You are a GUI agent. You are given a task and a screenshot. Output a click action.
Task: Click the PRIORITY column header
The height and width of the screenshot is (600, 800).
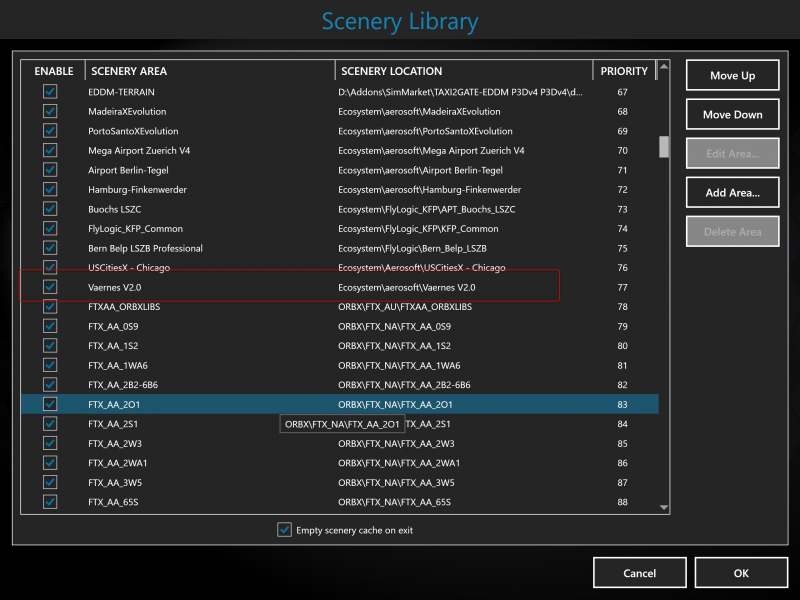[624, 71]
